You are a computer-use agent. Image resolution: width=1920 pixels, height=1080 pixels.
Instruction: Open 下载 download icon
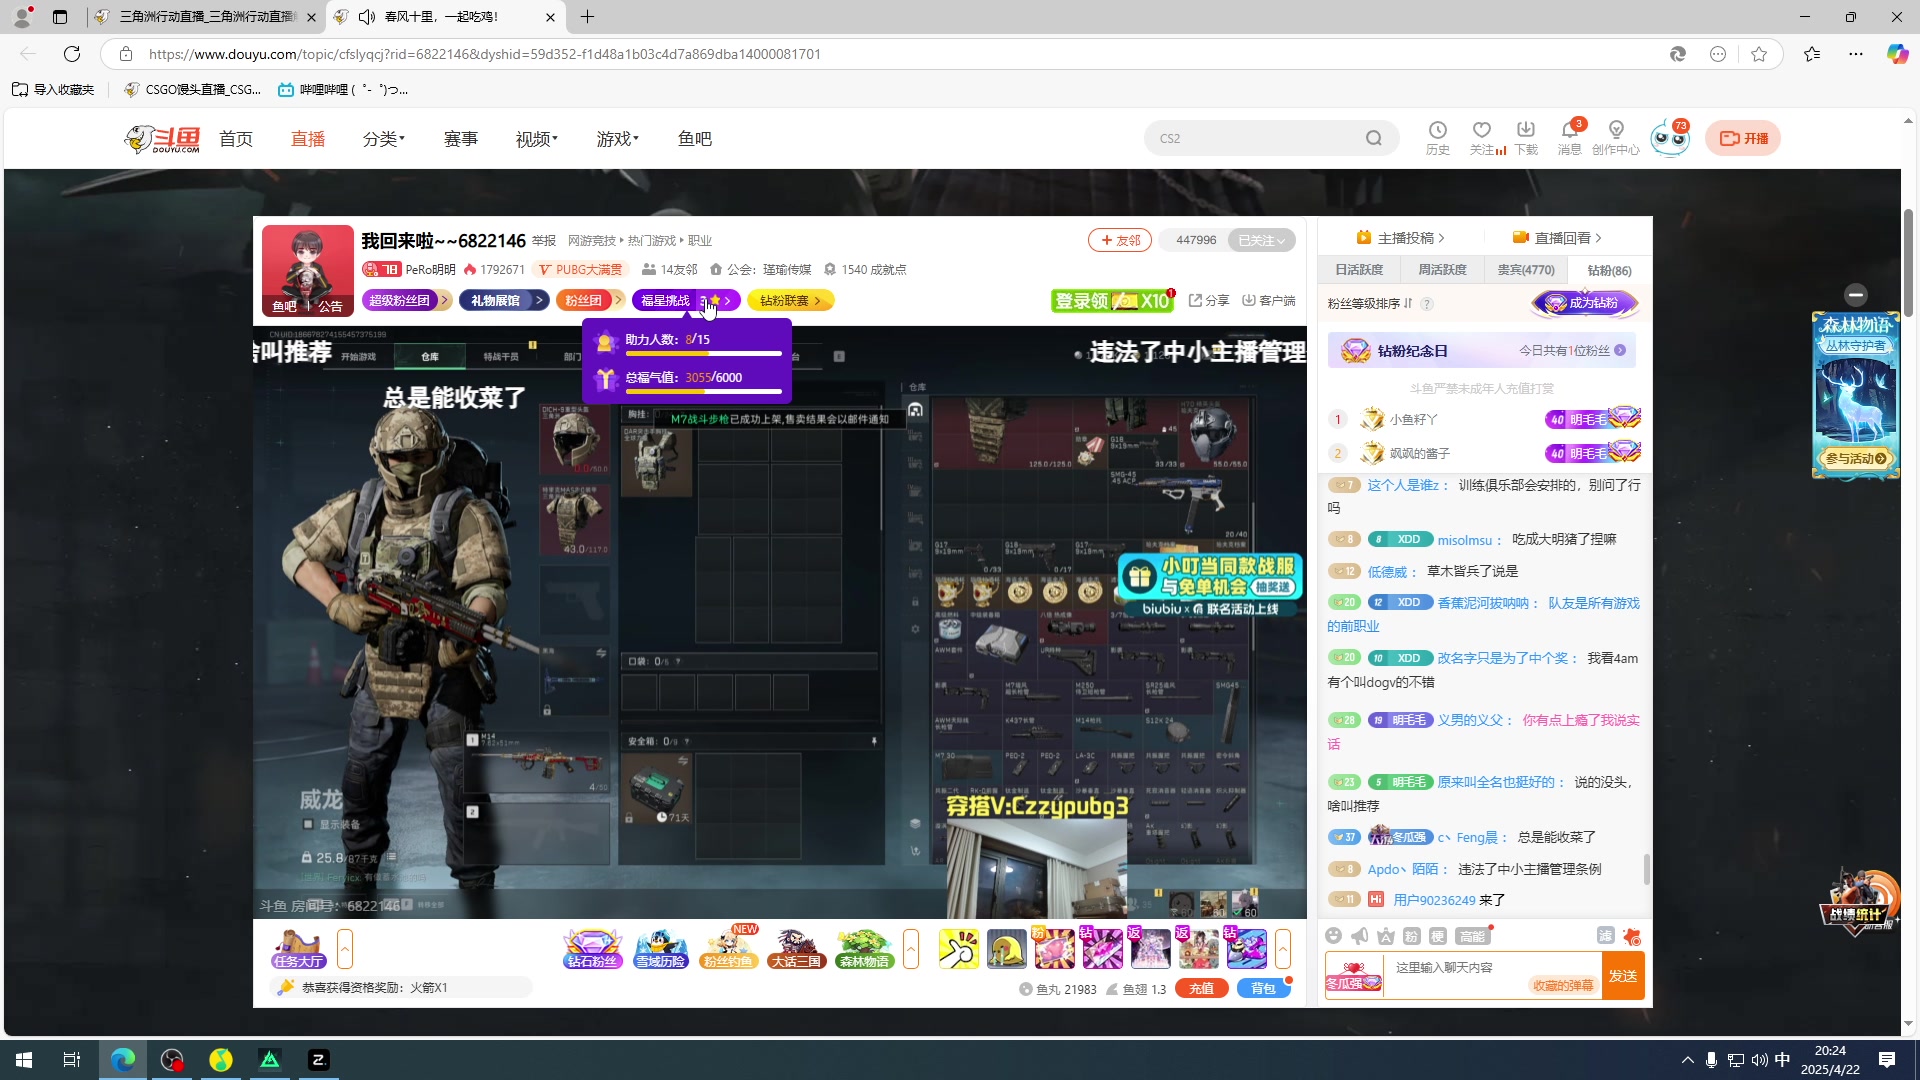1526,138
